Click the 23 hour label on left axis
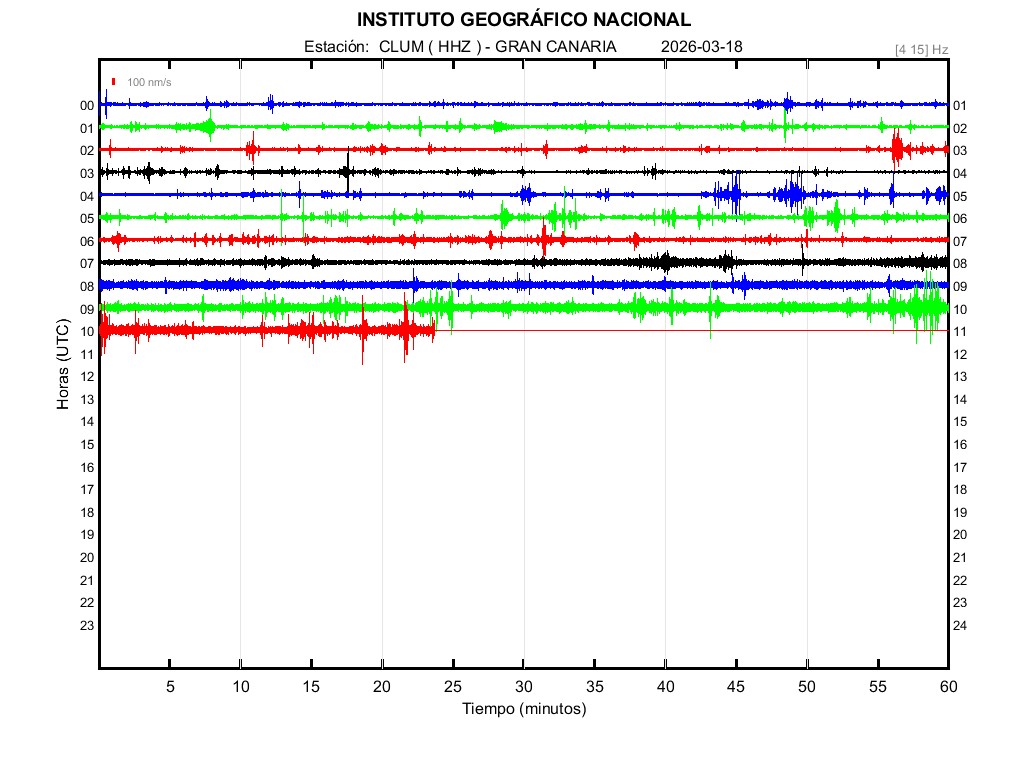Viewport: 1024px width, 768px height. [87, 625]
